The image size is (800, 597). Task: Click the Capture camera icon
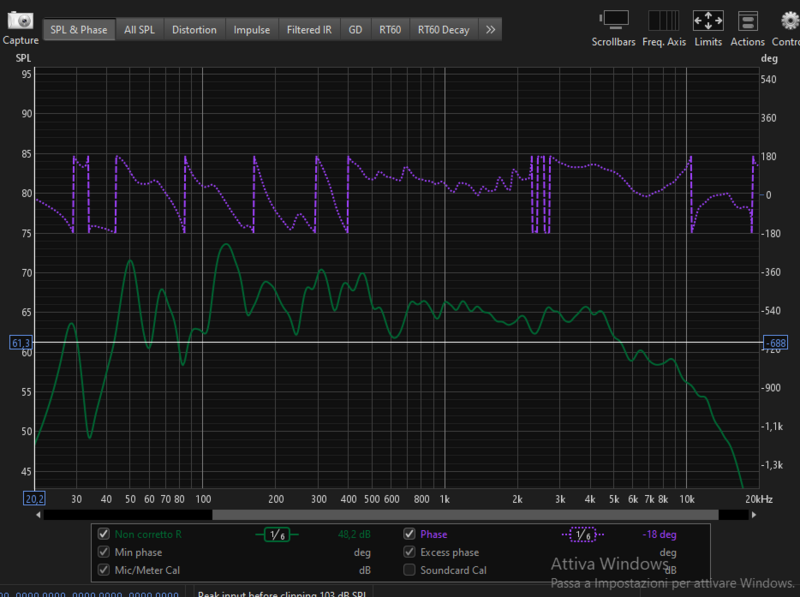pos(20,20)
